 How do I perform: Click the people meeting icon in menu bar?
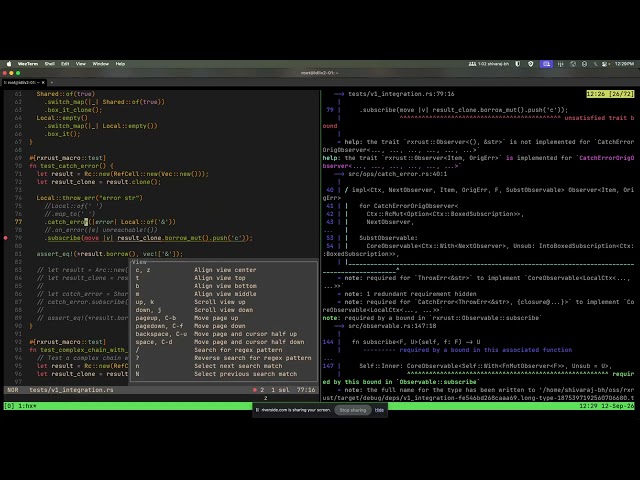pos(472,64)
